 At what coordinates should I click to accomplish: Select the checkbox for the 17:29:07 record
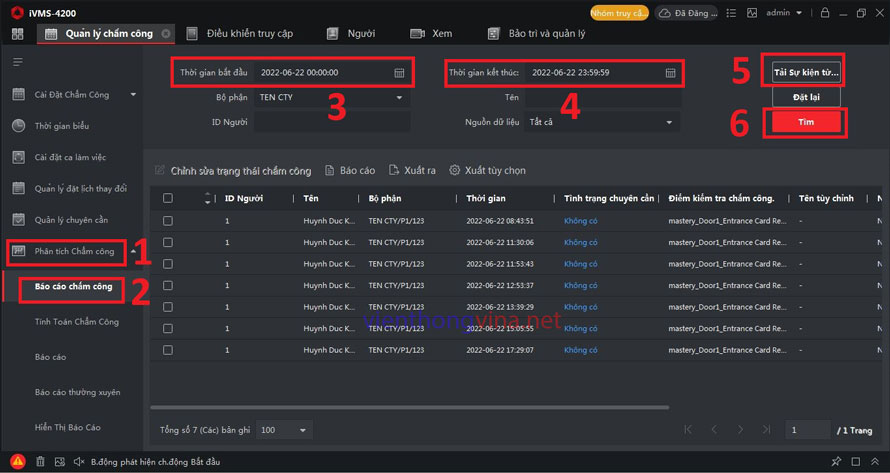(168, 351)
